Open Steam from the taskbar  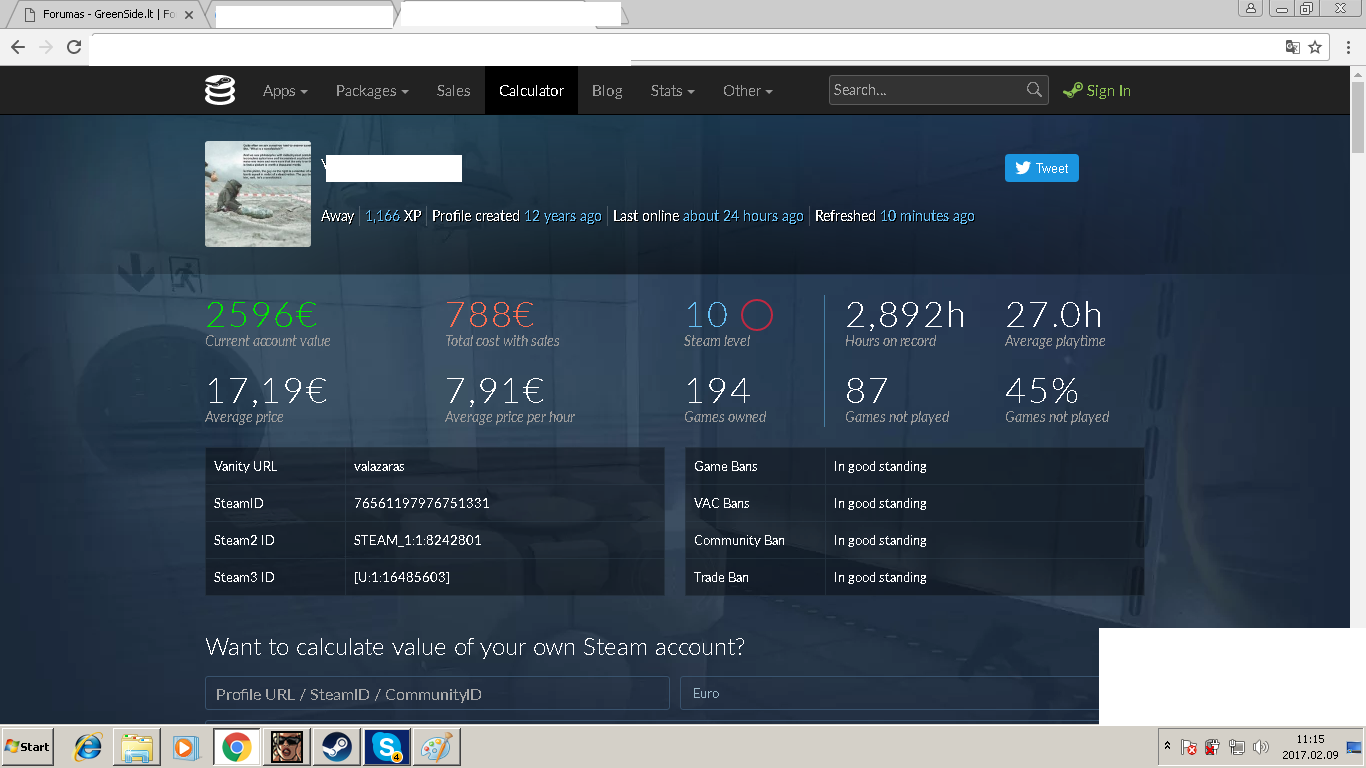pos(335,746)
